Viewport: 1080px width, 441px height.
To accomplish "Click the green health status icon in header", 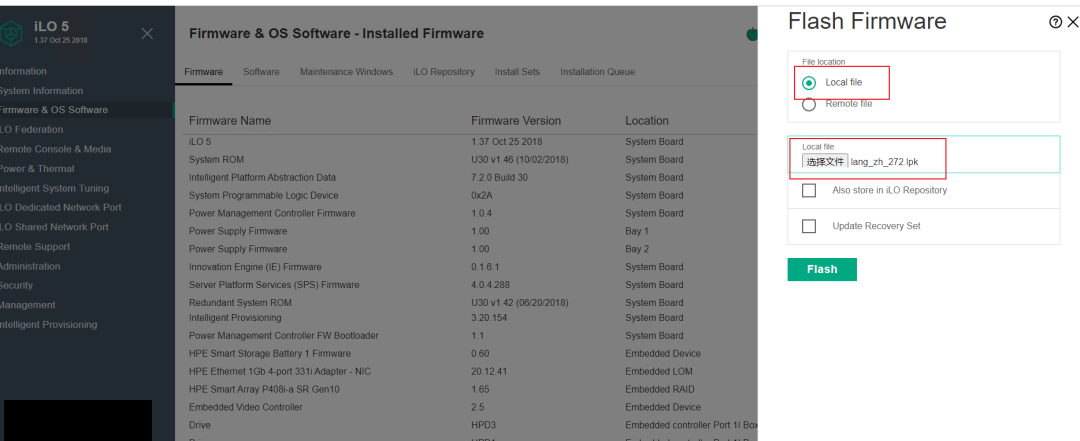I will tap(753, 34).
